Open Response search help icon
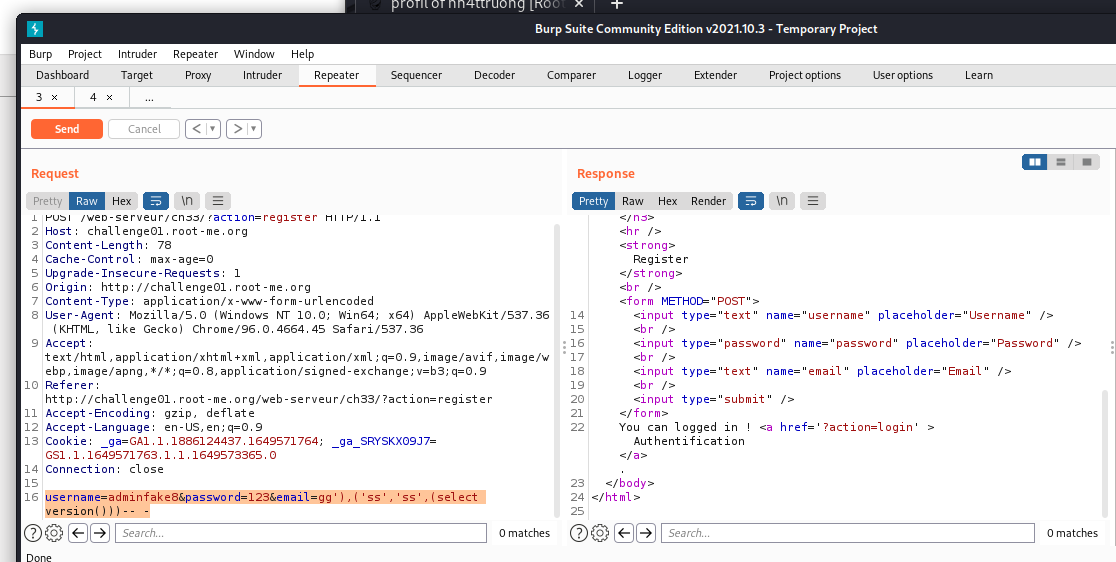The width and height of the screenshot is (1116, 562). tap(579, 533)
